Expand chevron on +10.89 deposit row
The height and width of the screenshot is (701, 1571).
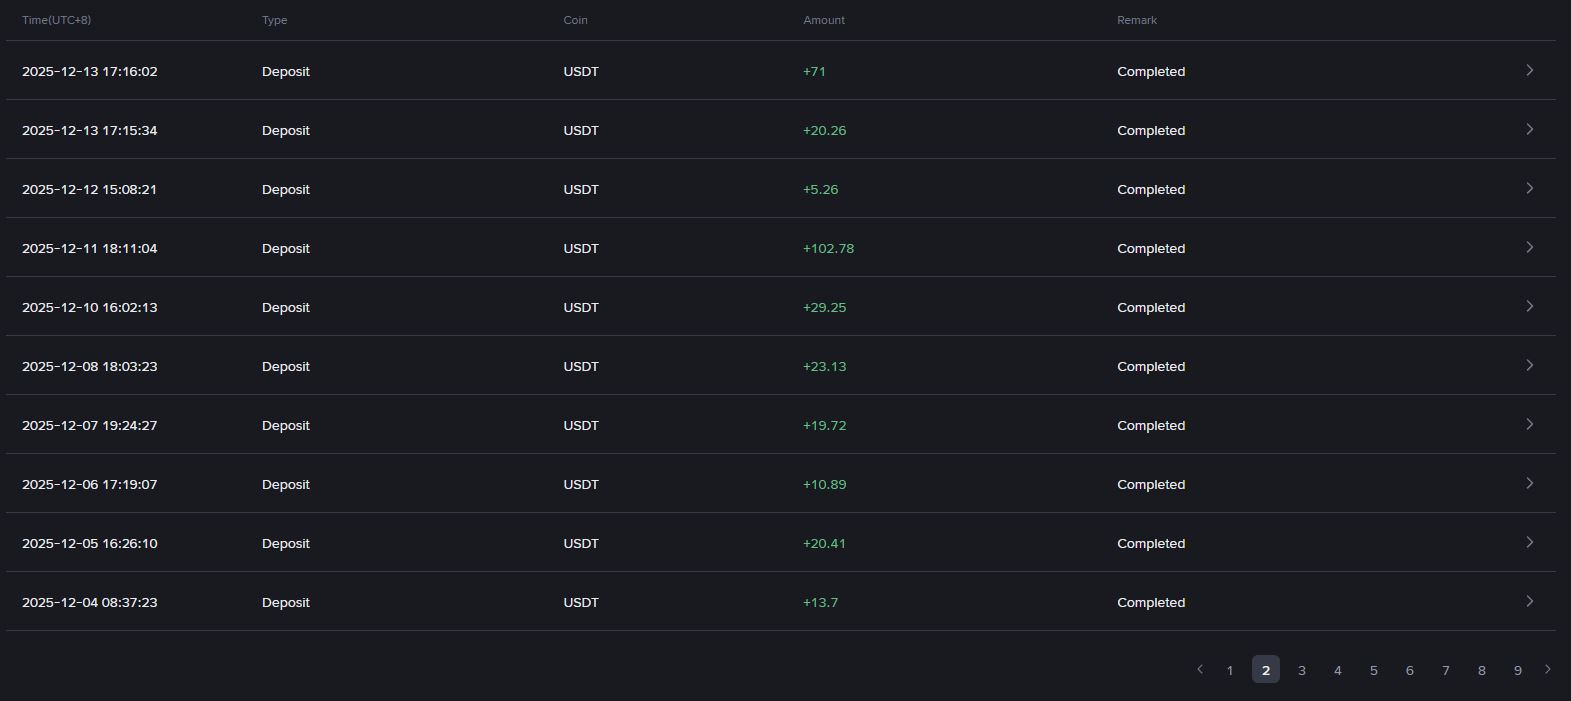1529,483
